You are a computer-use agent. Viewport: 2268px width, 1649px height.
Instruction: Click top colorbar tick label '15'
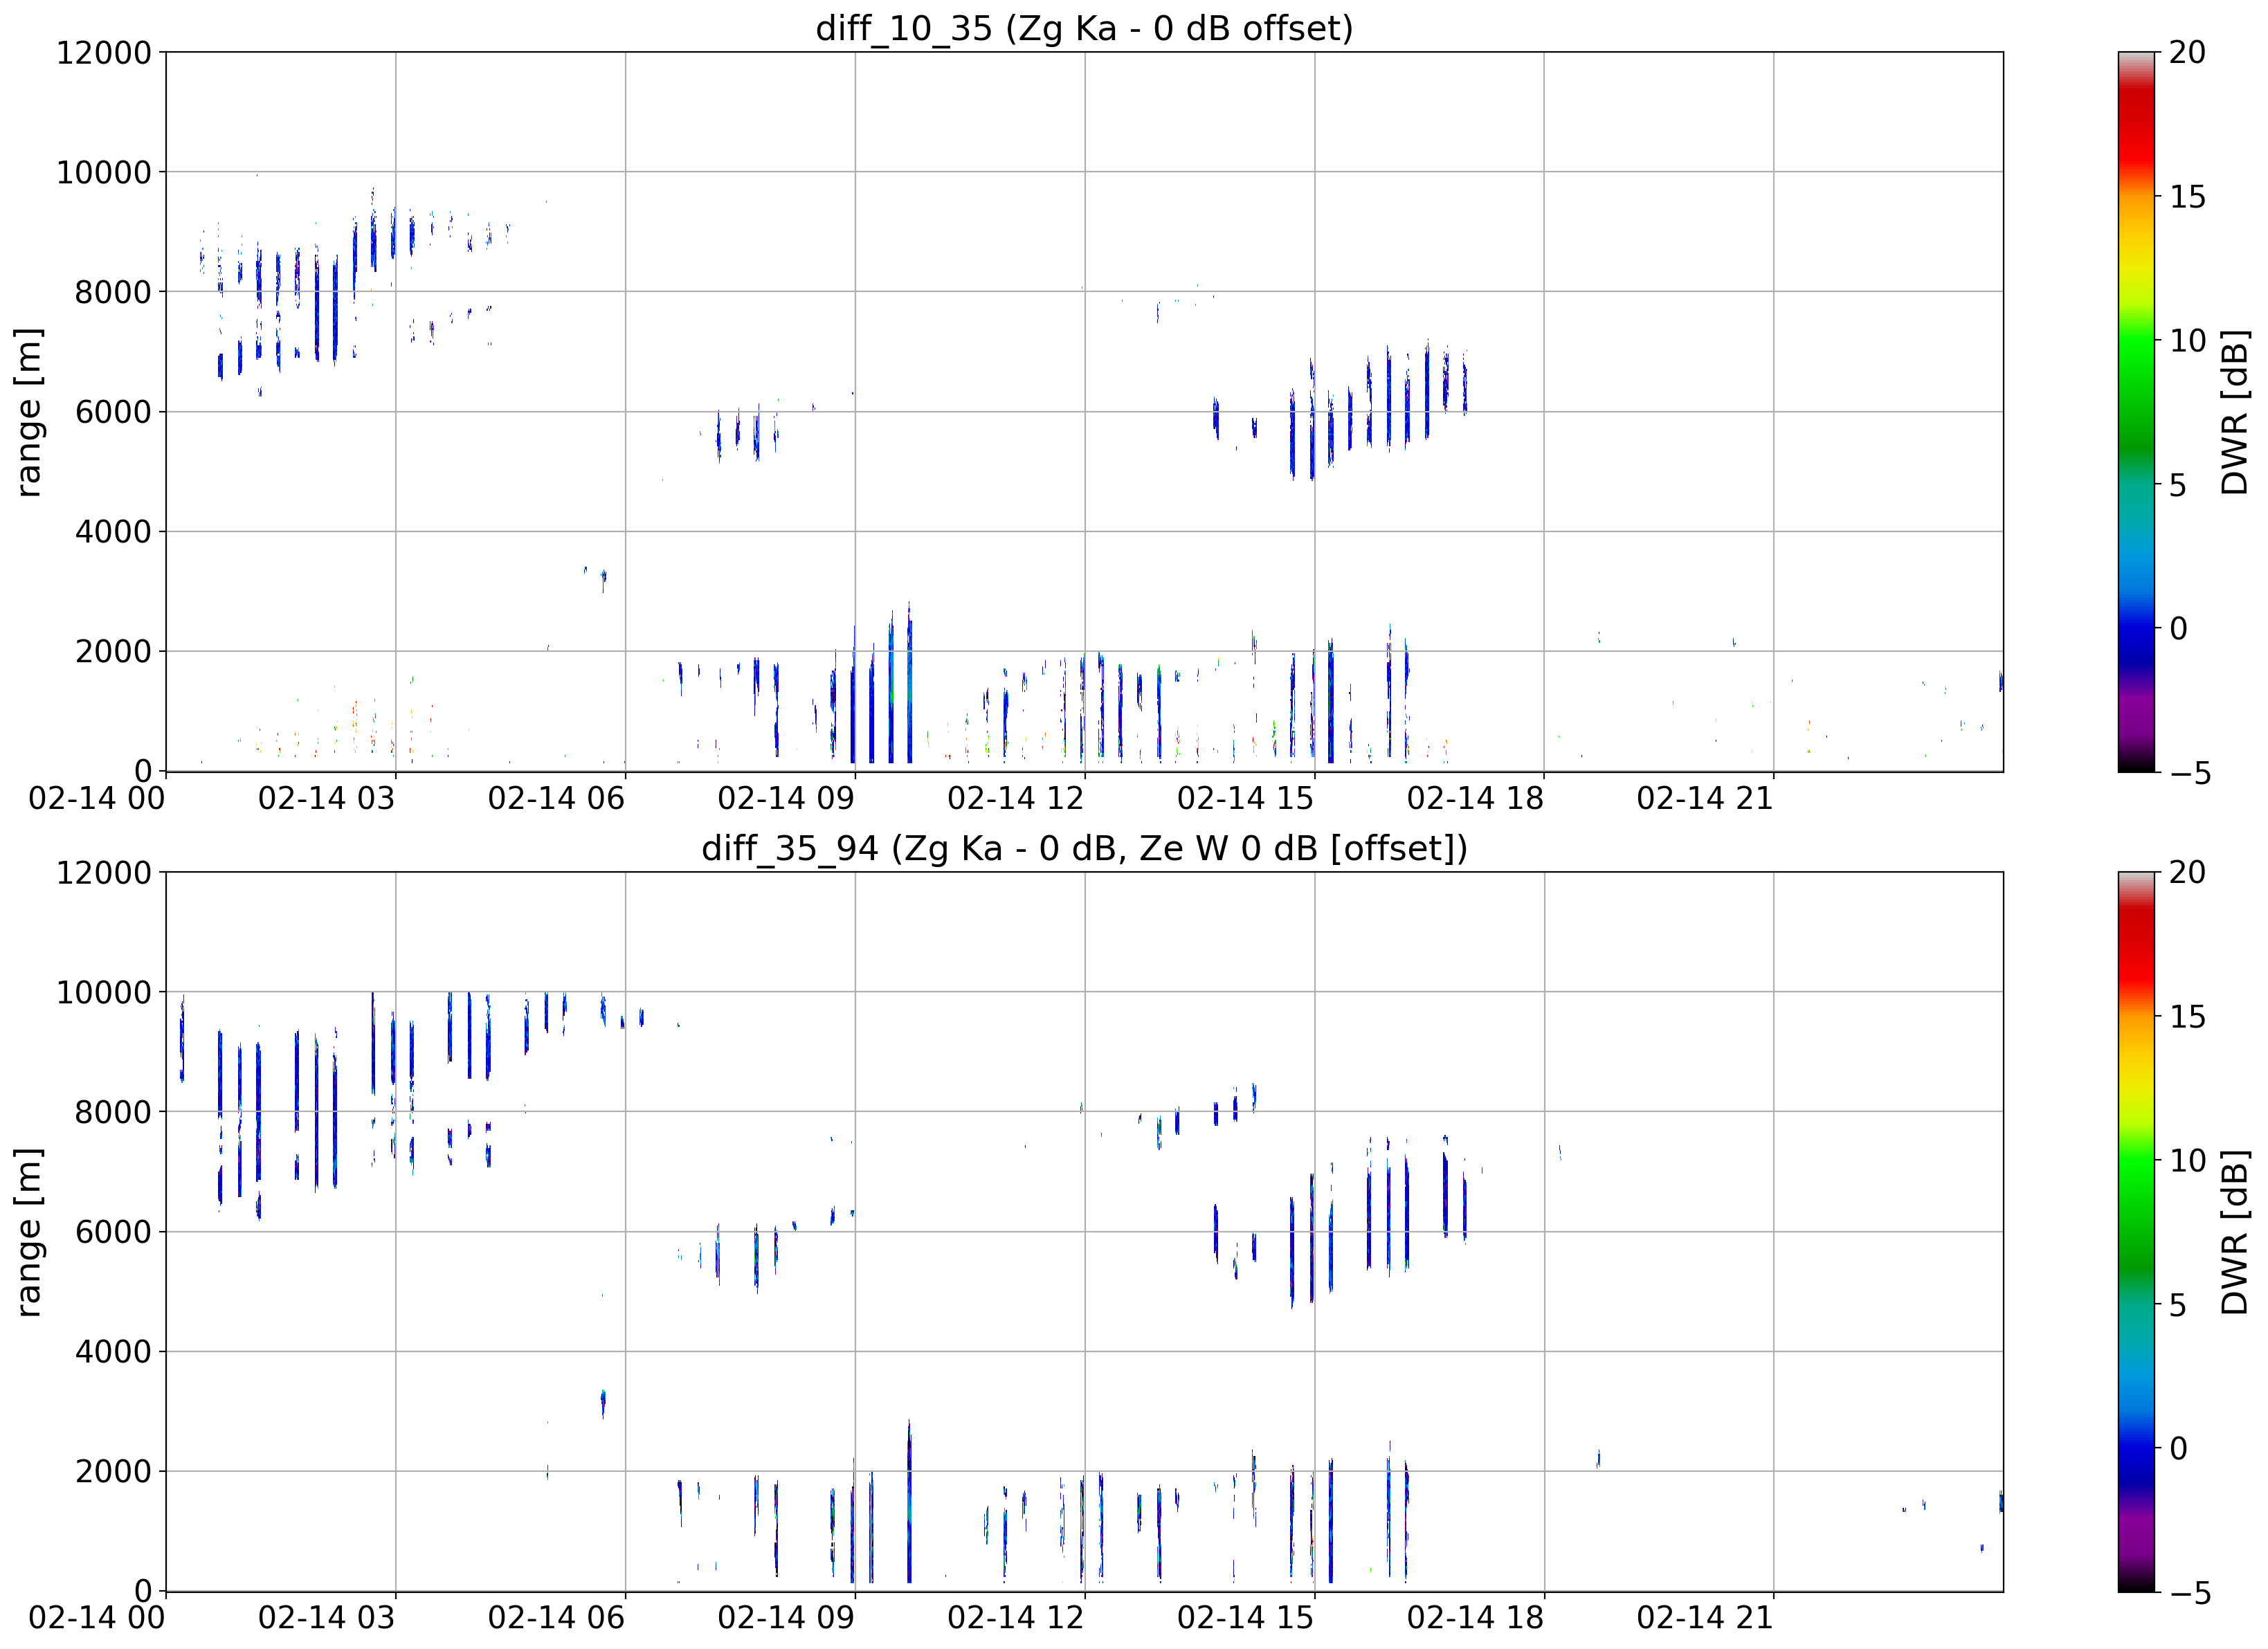pos(2188,197)
